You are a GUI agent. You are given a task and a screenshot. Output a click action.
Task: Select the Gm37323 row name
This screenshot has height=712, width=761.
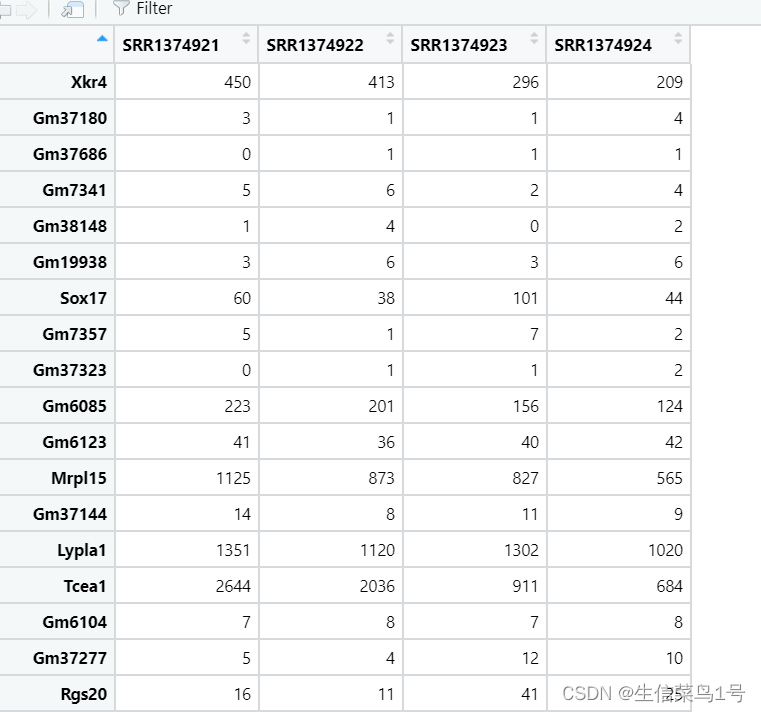pyautogui.click(x=57, y=370)
